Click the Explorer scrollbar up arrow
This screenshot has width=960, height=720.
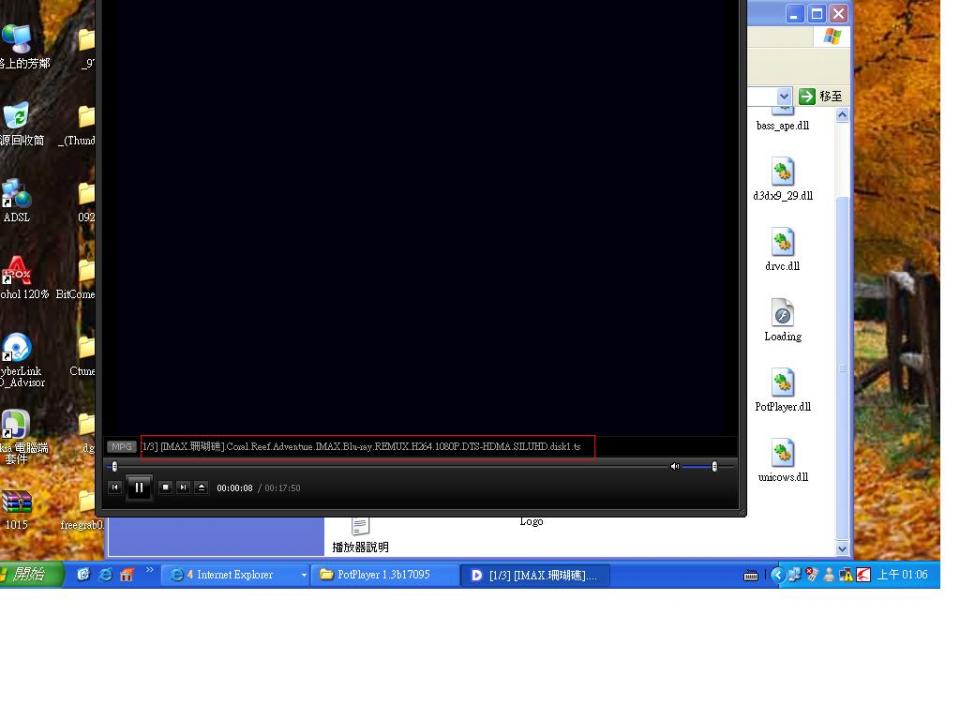click(842, 115)
